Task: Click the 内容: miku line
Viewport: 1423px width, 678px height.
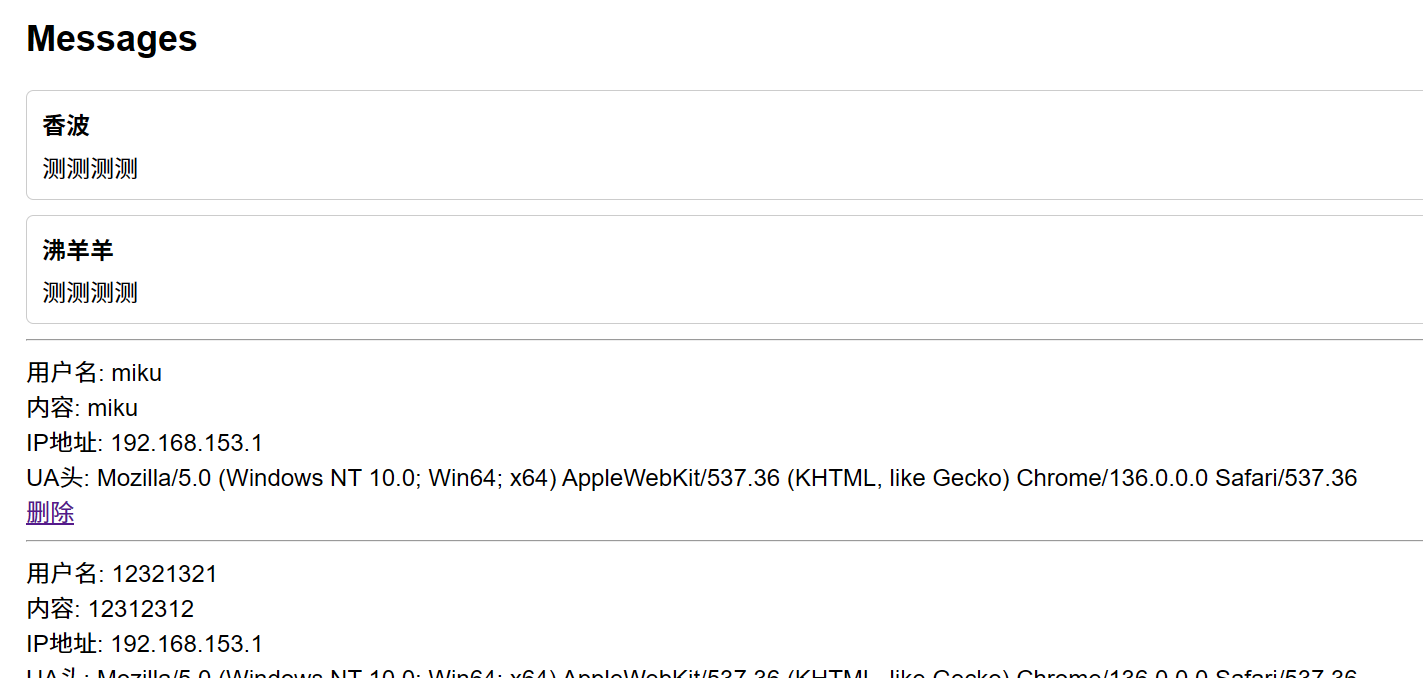Action: pyautogui.click(x=82, y=408)
